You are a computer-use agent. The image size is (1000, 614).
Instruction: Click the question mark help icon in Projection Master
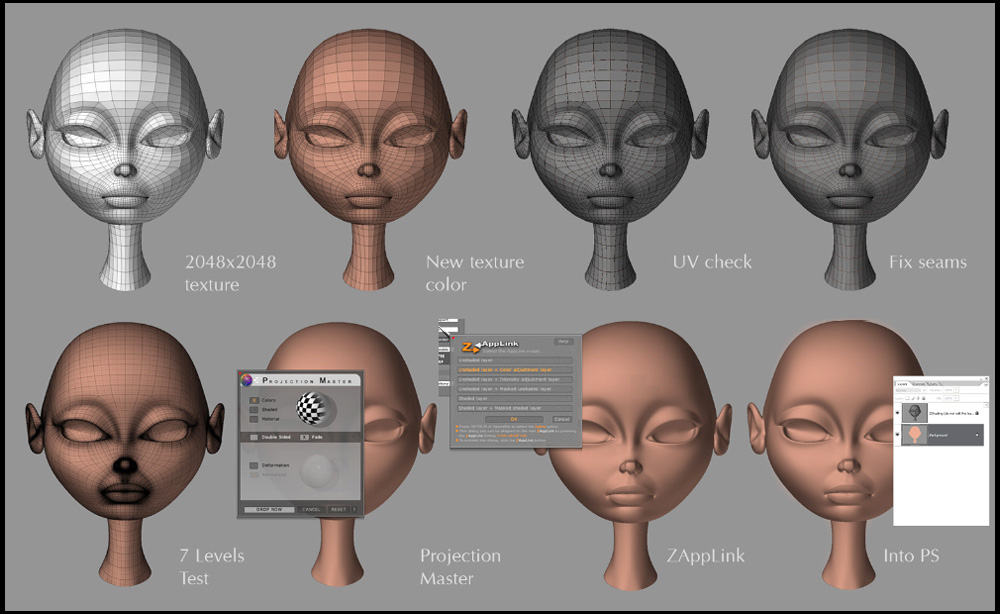click(x=353, y=509)
